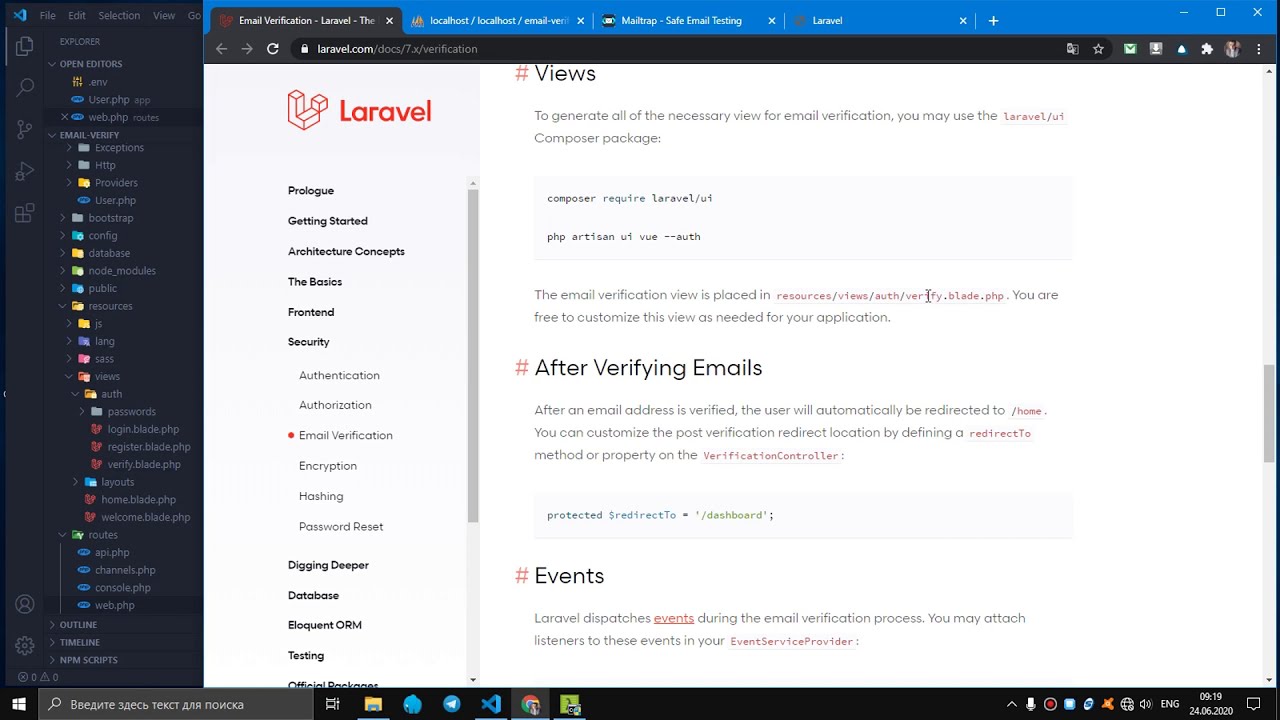1280x720 pixels.
Task: Open welcome.blade.php in the file tree
Action: coord(145,517)
